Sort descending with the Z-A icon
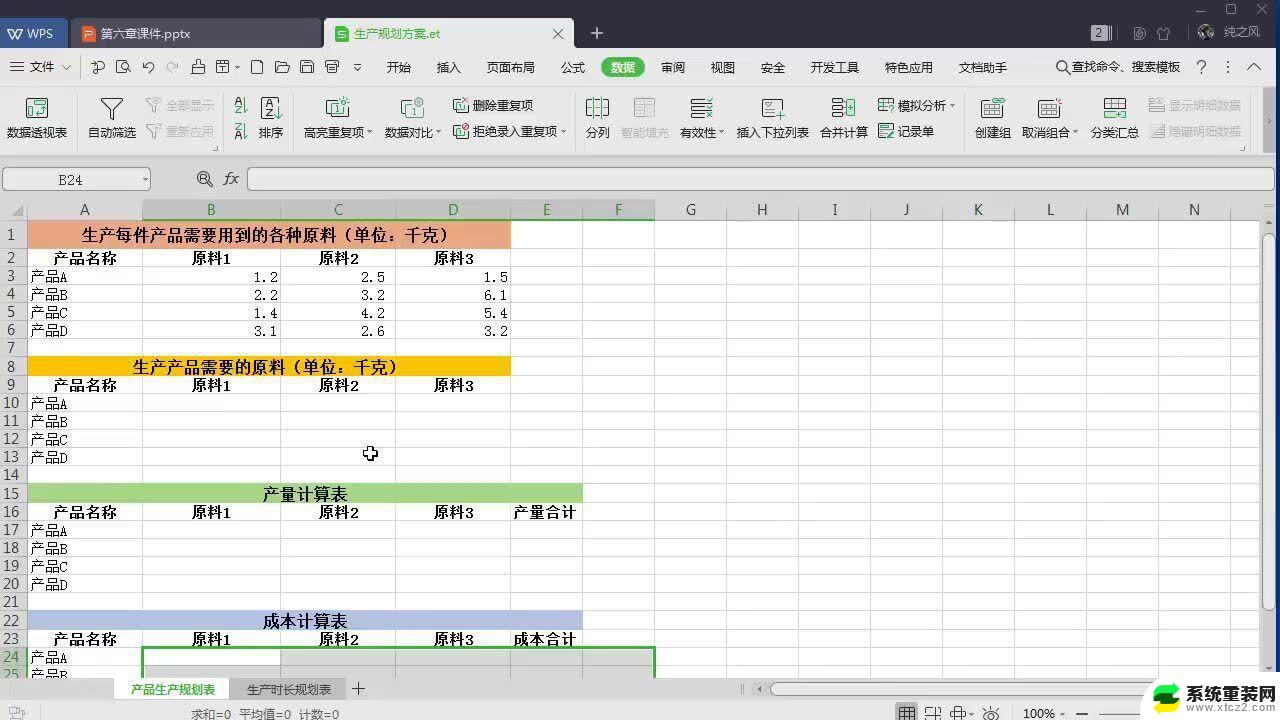Screen dimensions: 1280x720 pyautogui.click(x=240, y=131)
